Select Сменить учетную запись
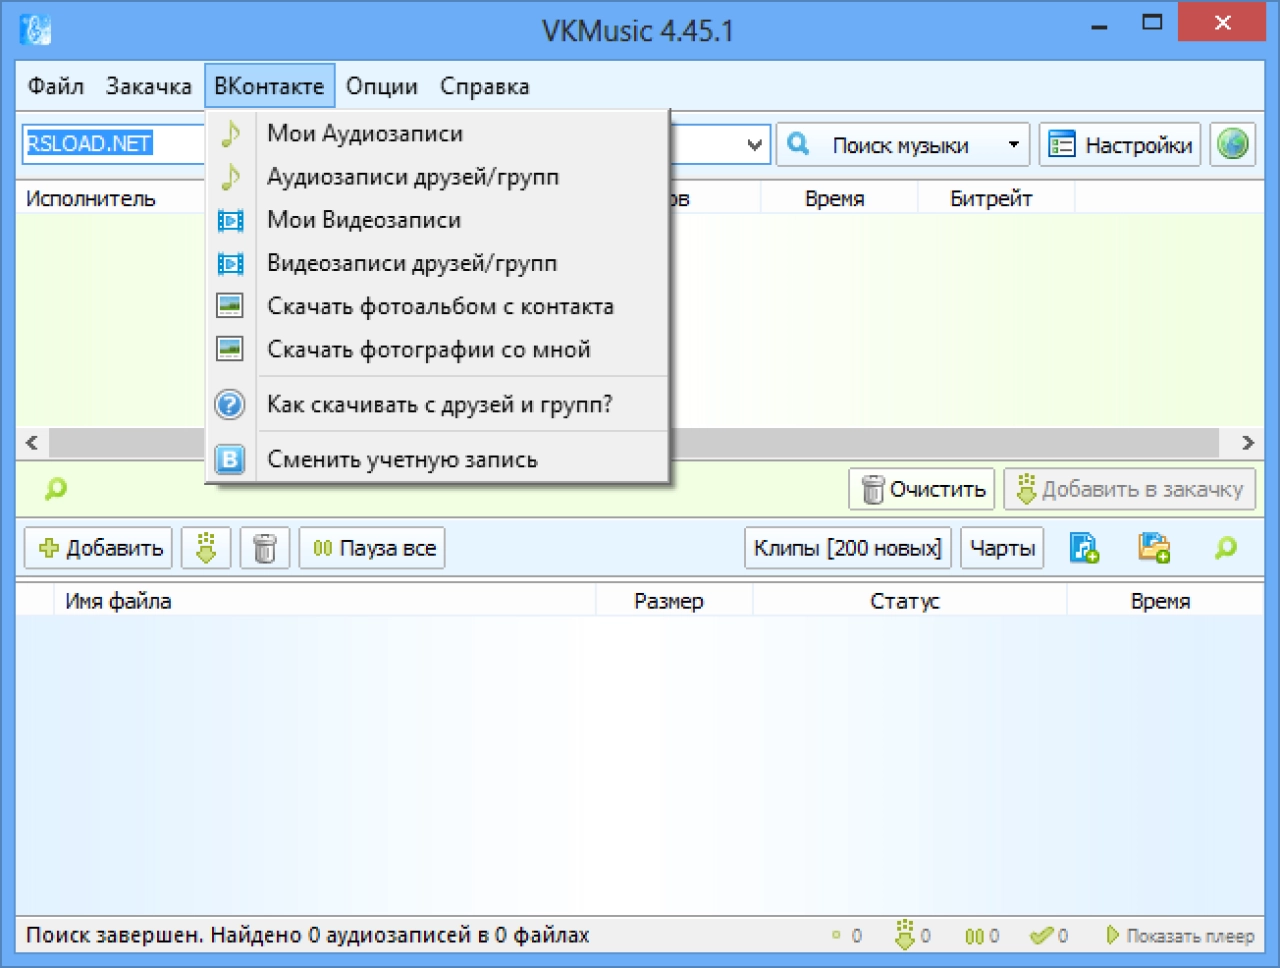The image size is (1280, 968). point(437,459)
